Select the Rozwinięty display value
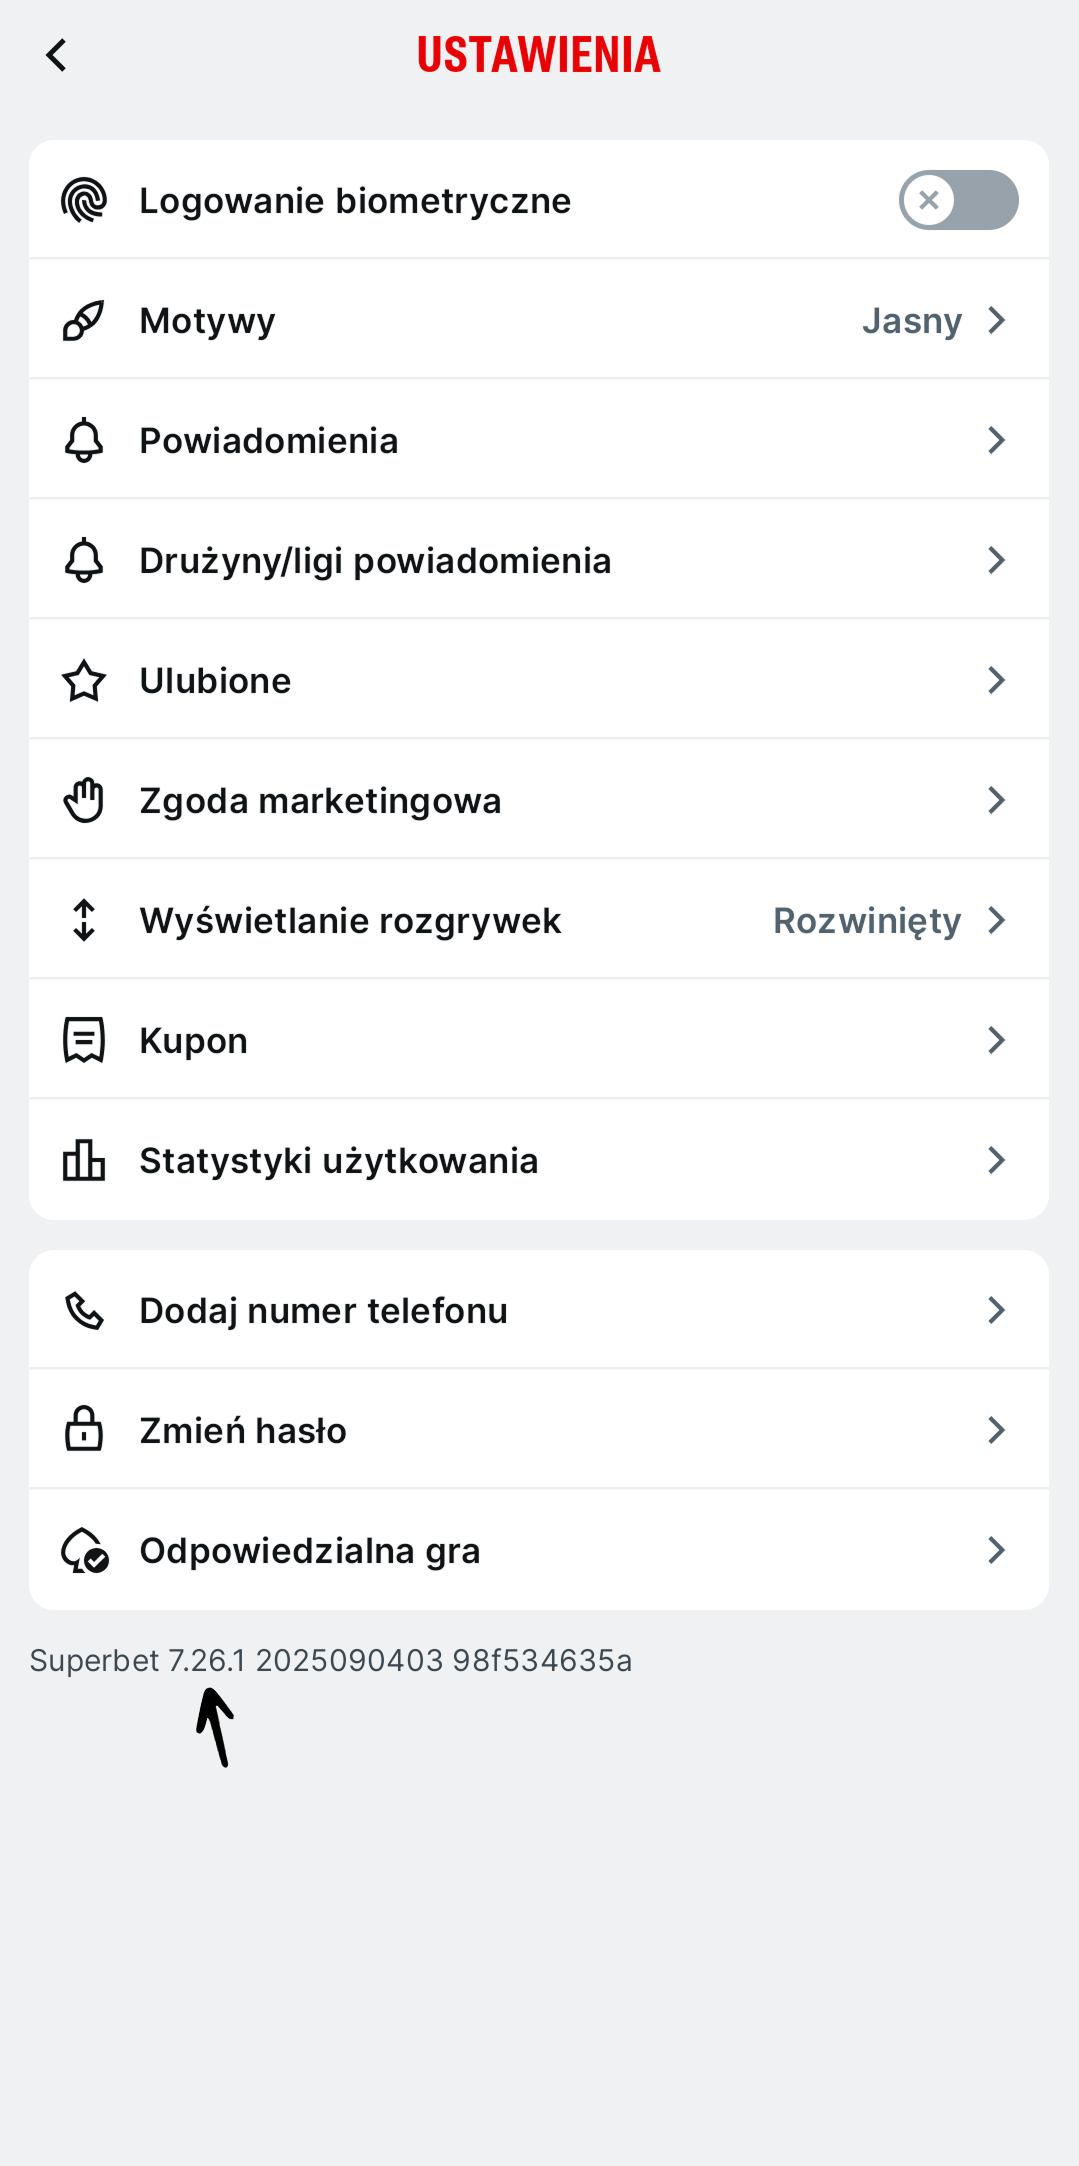The image size is (1079, 2166). click(867, 921)
